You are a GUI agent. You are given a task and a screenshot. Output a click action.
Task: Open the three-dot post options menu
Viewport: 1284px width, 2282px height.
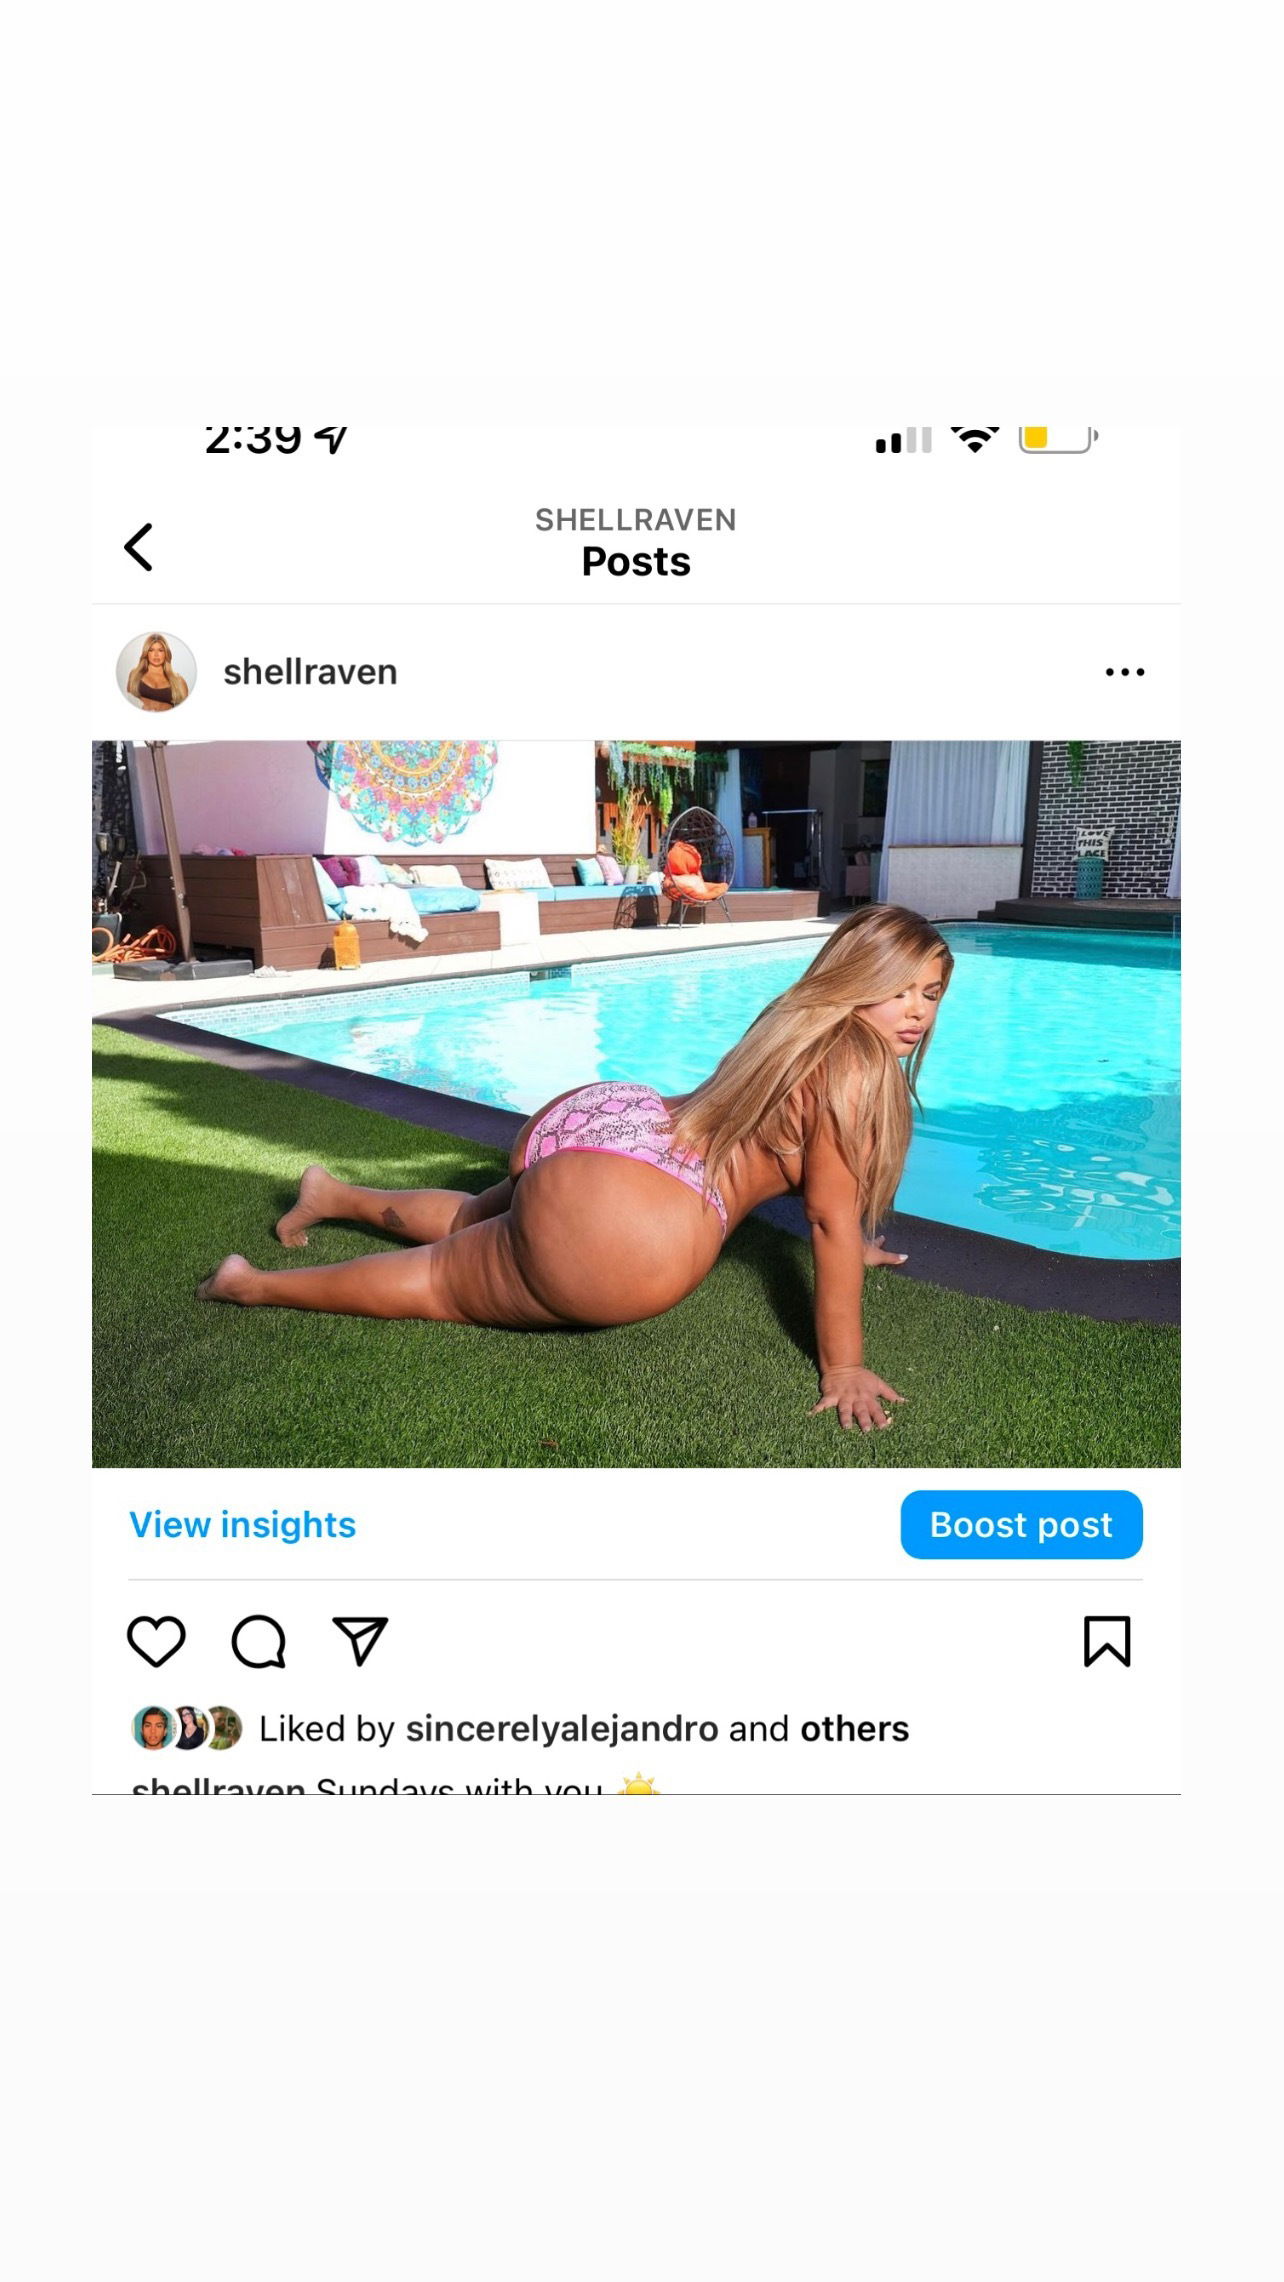1125,672
